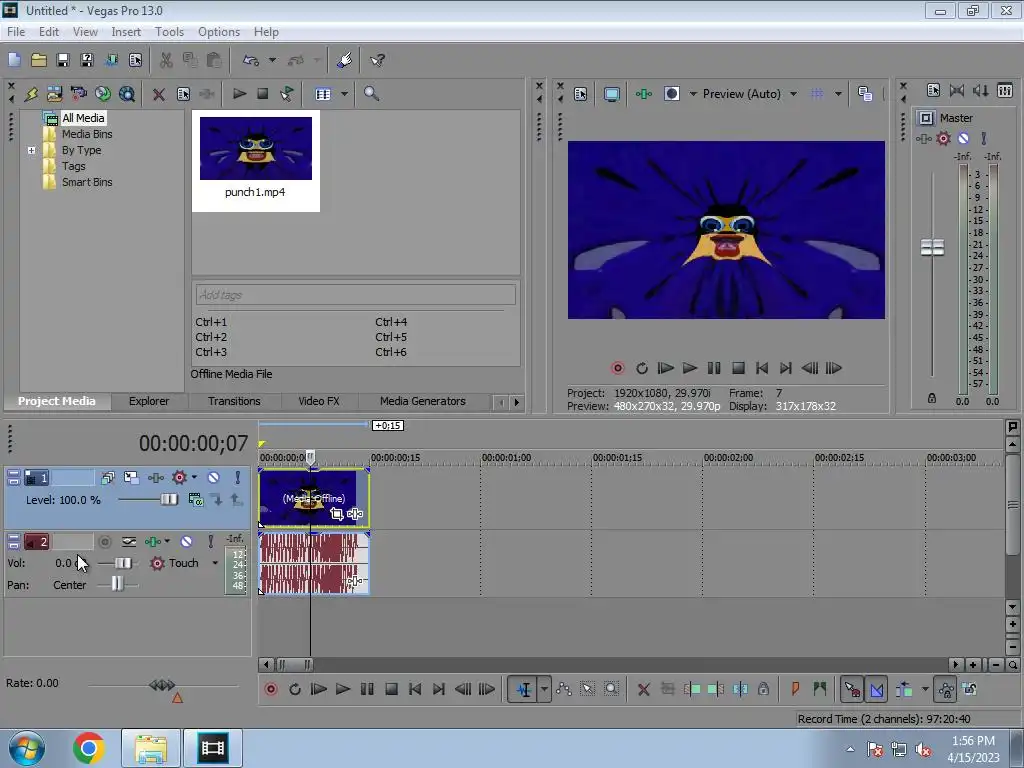Image resolution: width=1024 pixels, height=768 pixels.
Task: Mute video track 1
Action: point(214,477)
